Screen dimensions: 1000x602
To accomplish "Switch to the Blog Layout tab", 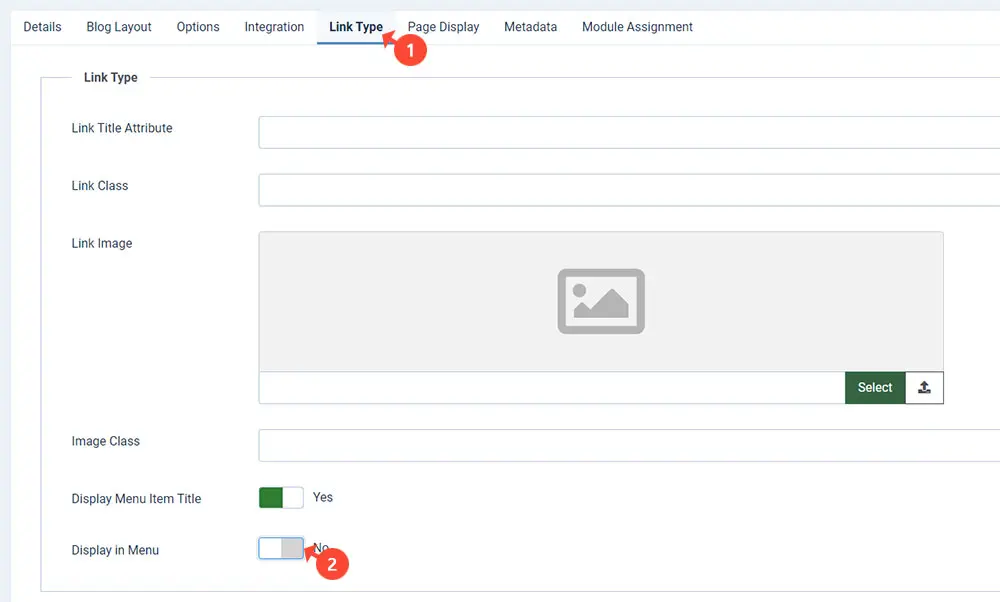I will pyautogui.click(x=119, y=27).
